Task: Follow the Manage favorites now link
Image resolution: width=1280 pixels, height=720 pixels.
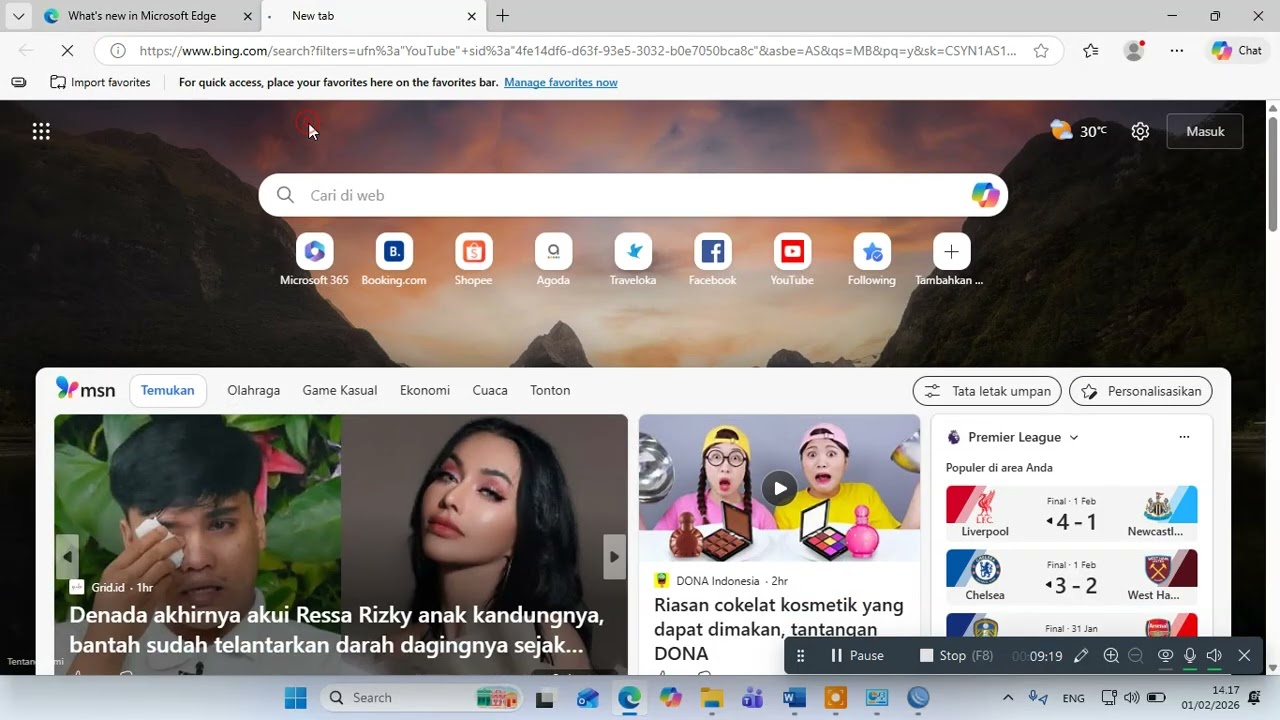Action: point(561,82)
